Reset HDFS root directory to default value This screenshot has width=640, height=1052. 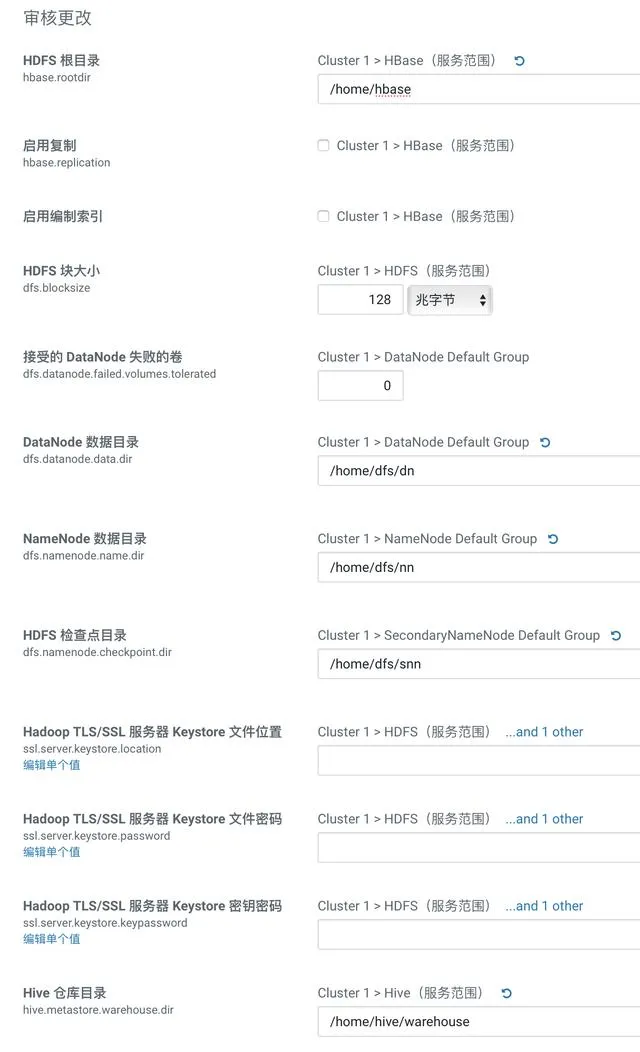pos(519,61)
